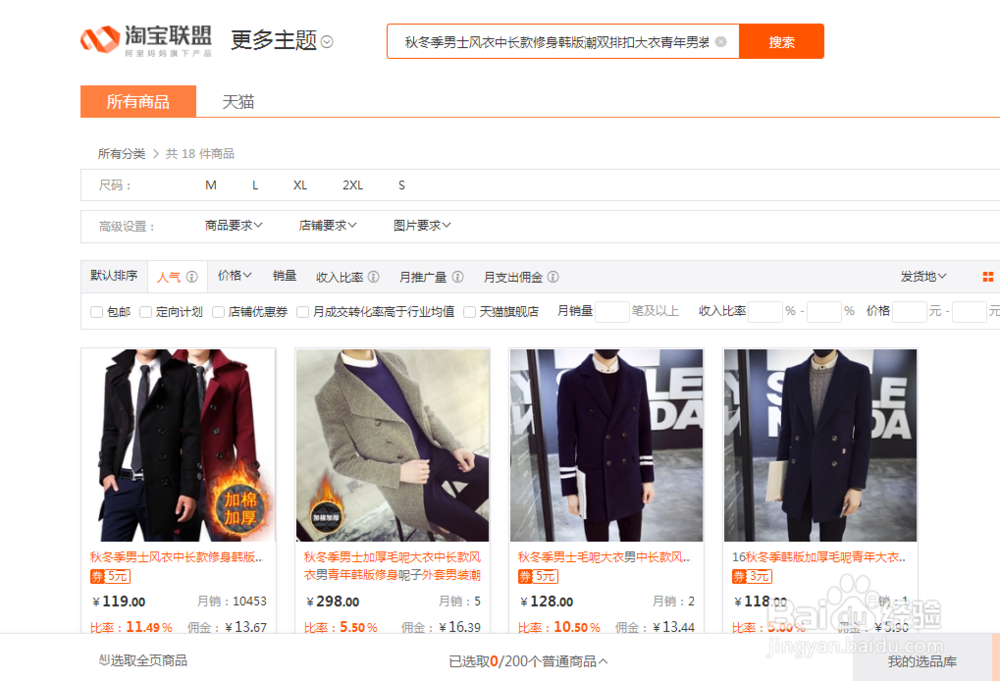Click the Taobao Alliance logo
Viewport: 1000px width, 681px height.
(x=146, y=41)
